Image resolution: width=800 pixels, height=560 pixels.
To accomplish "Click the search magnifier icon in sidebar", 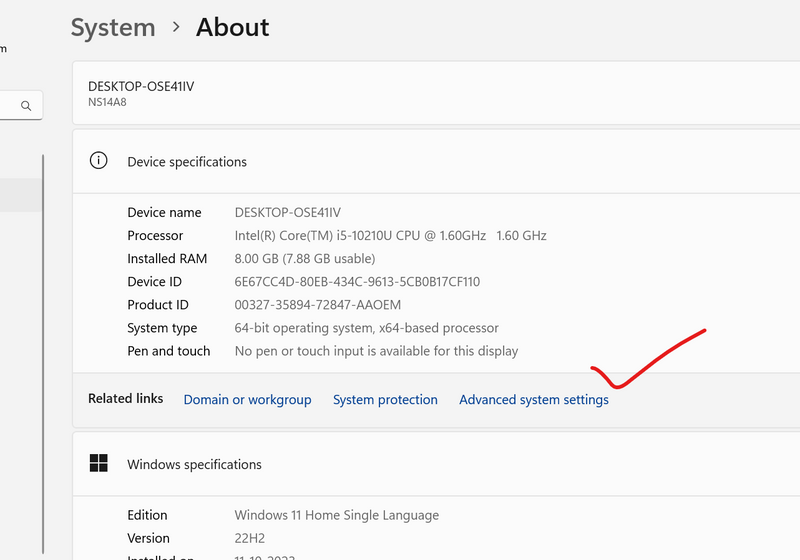I will [x=26, y=105].
